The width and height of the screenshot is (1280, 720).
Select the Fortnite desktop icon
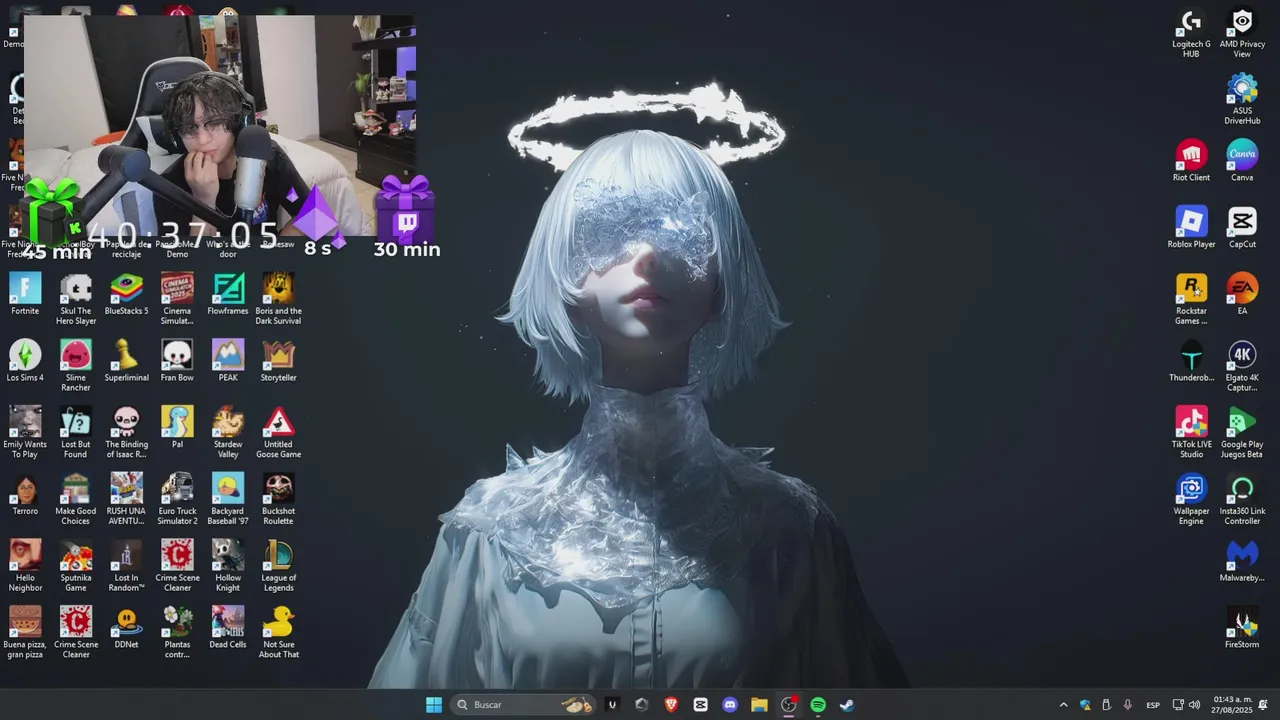(x=25, y=294)
